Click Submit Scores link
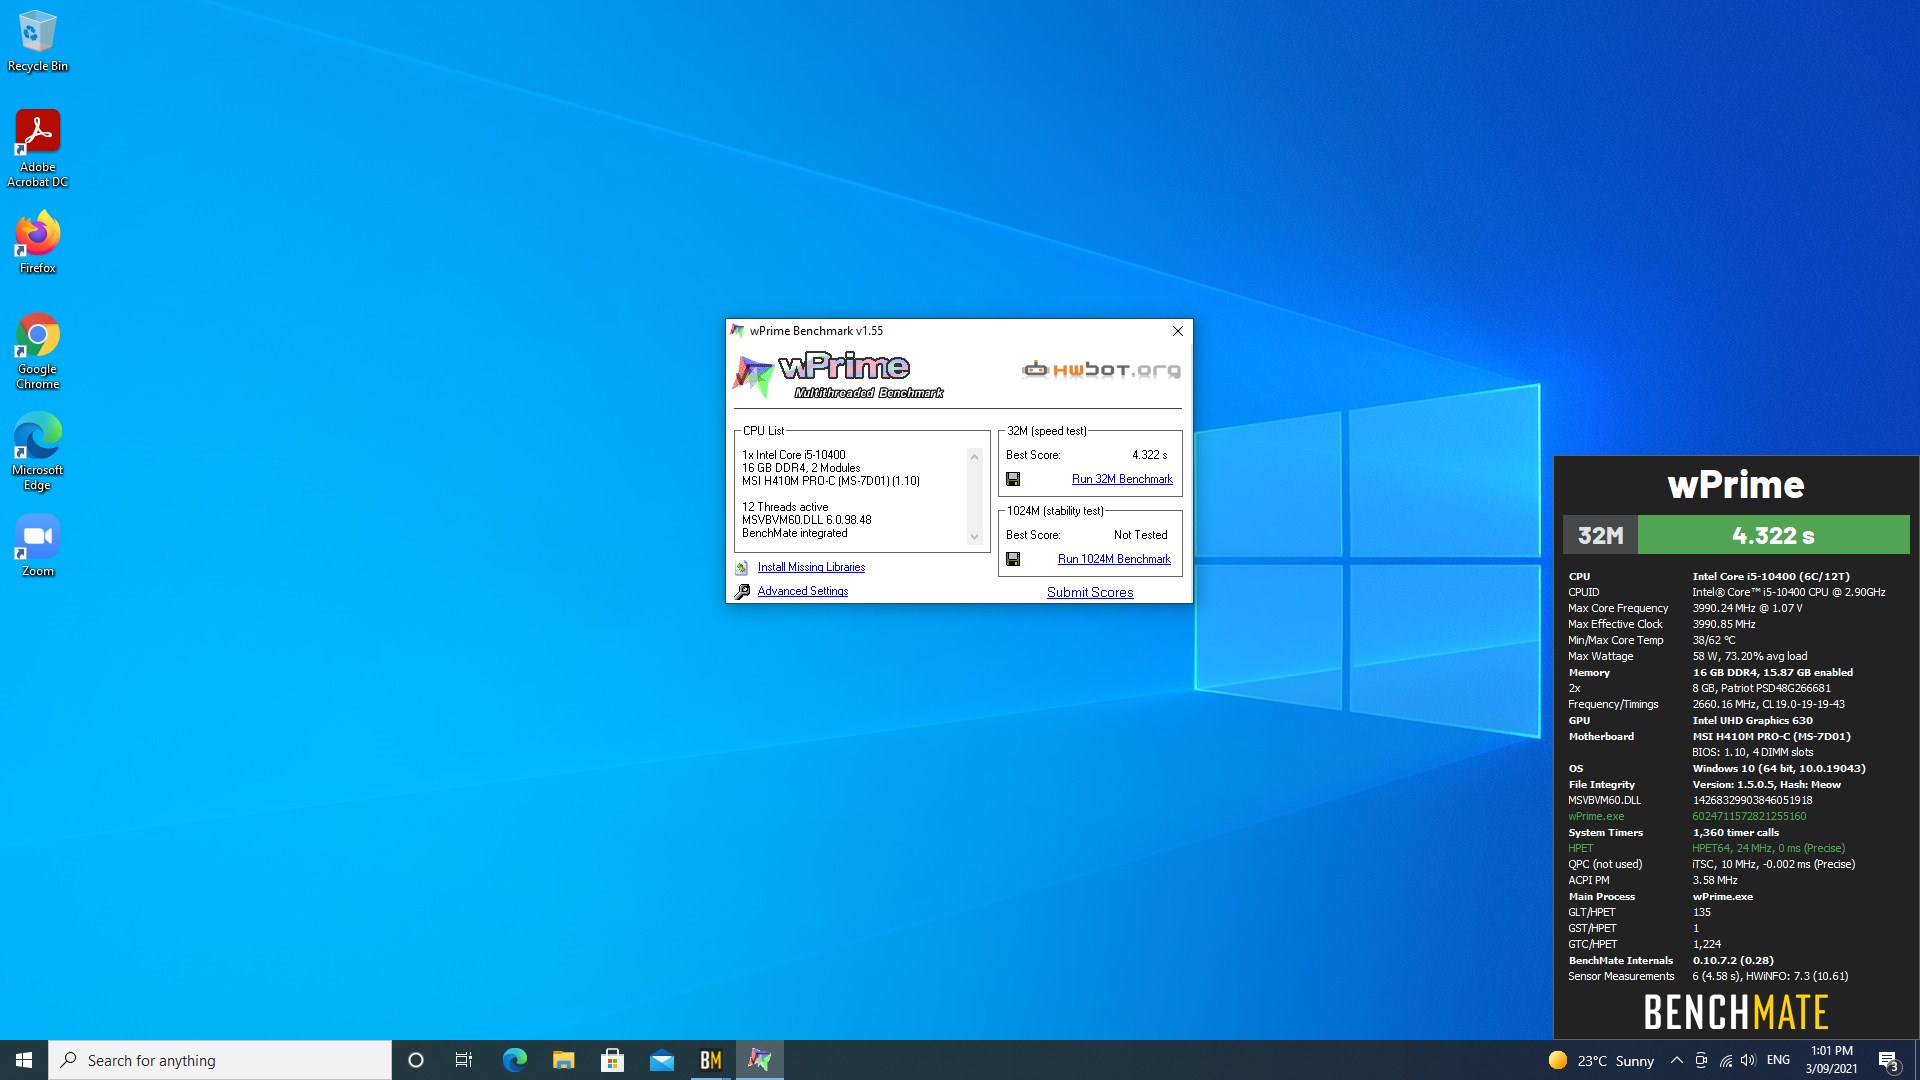The height and width of the screenshot is (1080, 1920). pos(1090,592)
